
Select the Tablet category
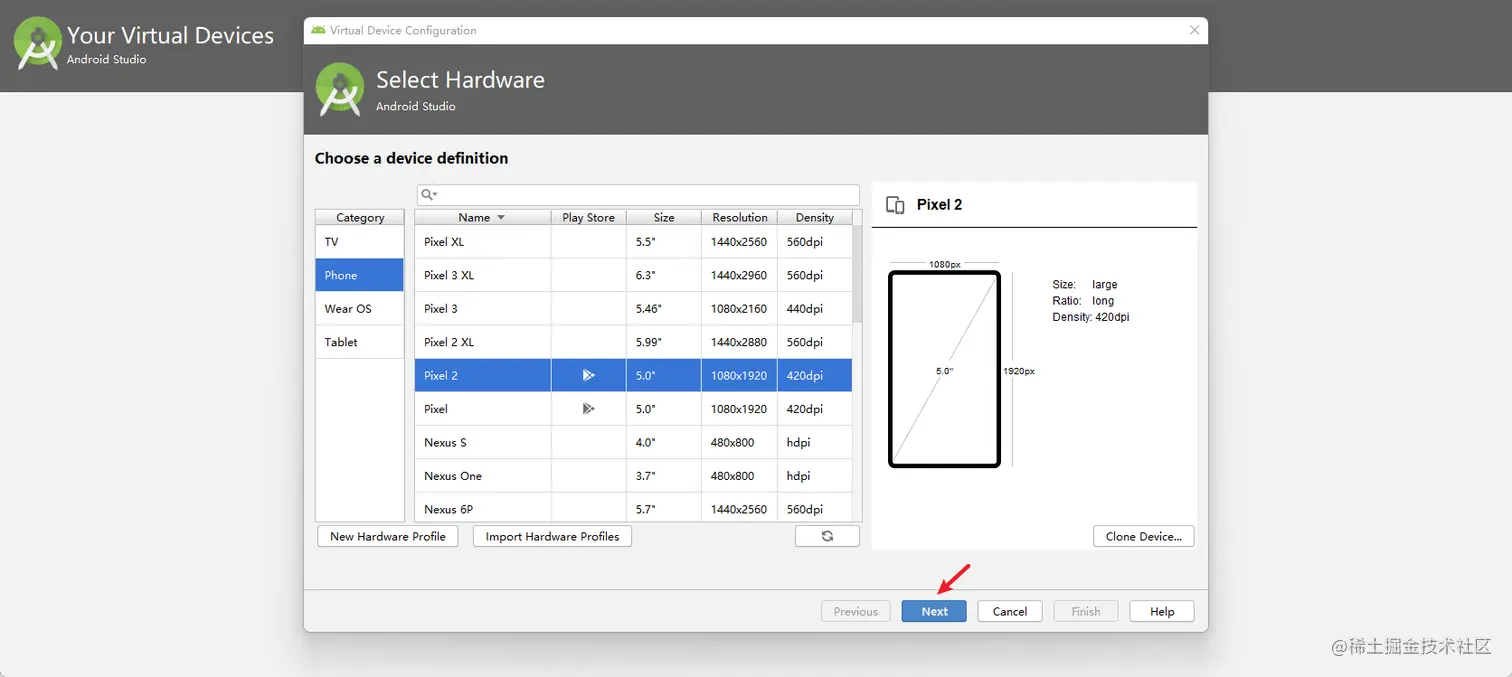pos(360,342)
